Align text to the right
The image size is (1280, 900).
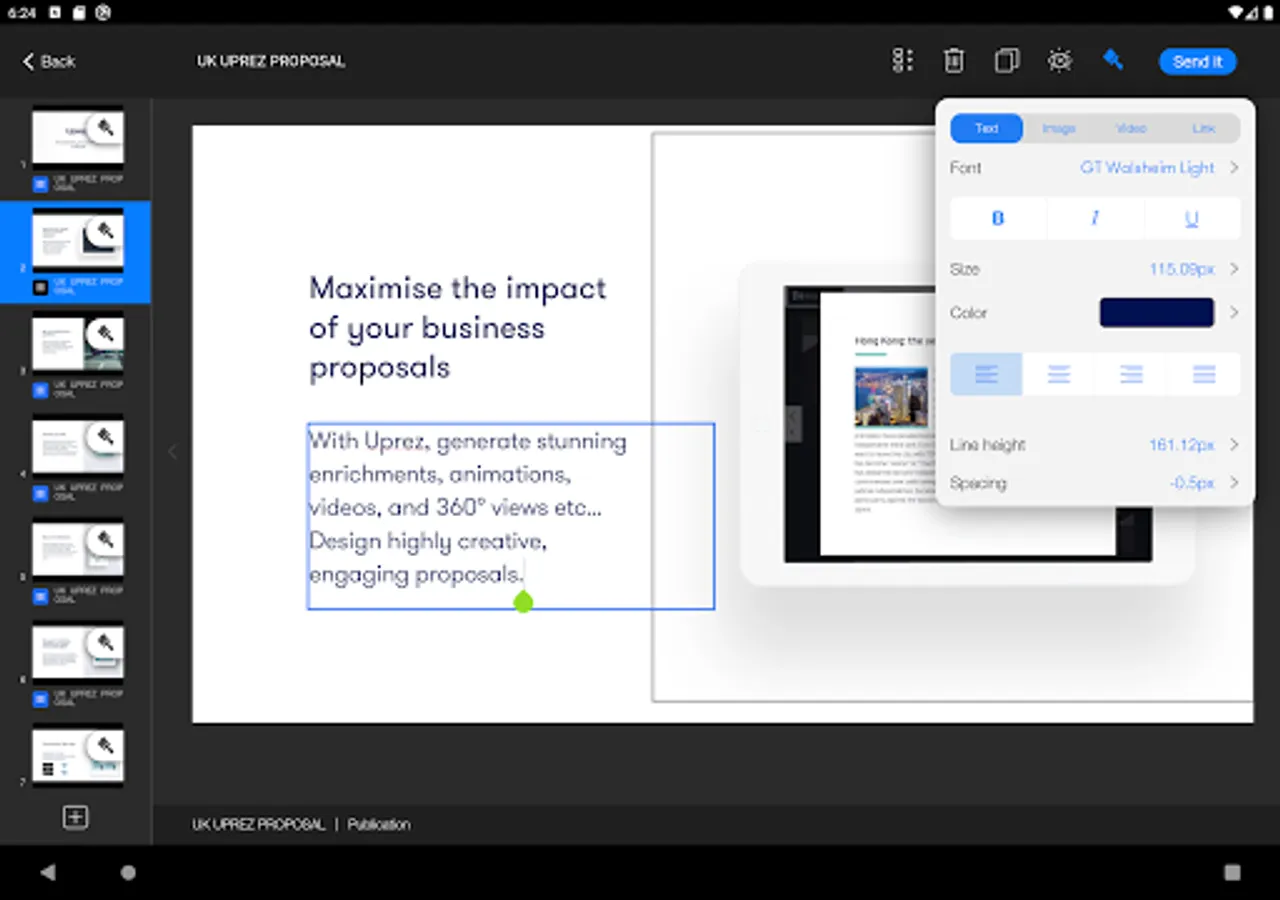[1131, 374]
